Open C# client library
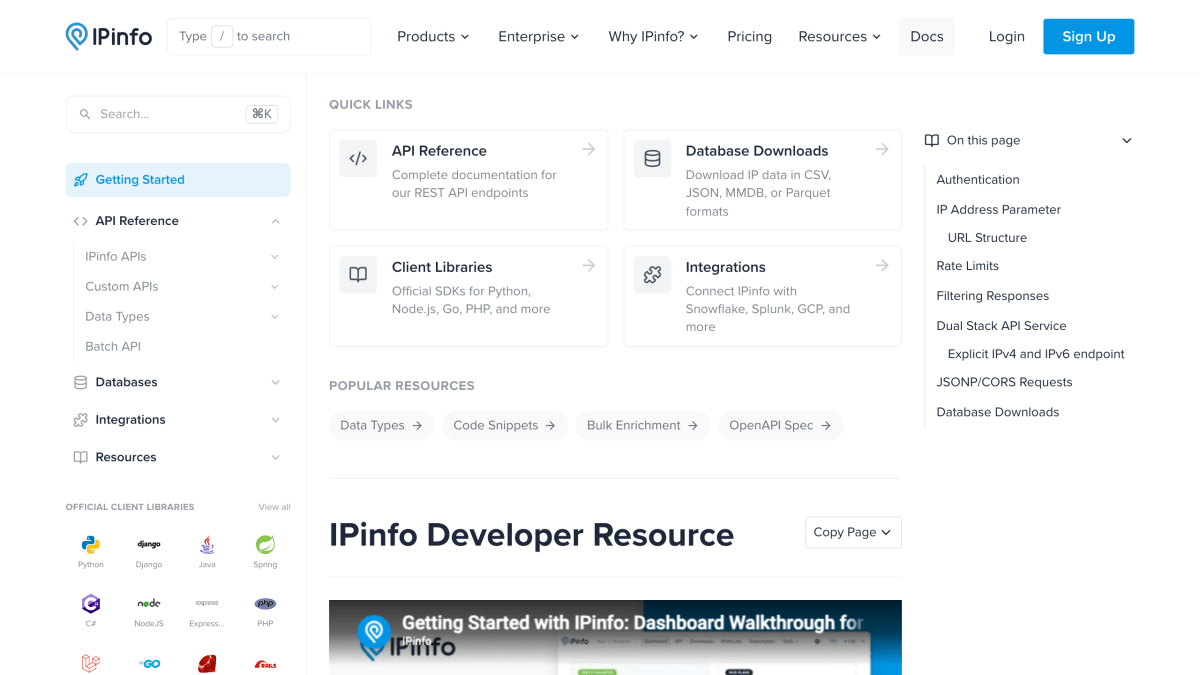The image size is (1200, 675). tap(91, 610)
